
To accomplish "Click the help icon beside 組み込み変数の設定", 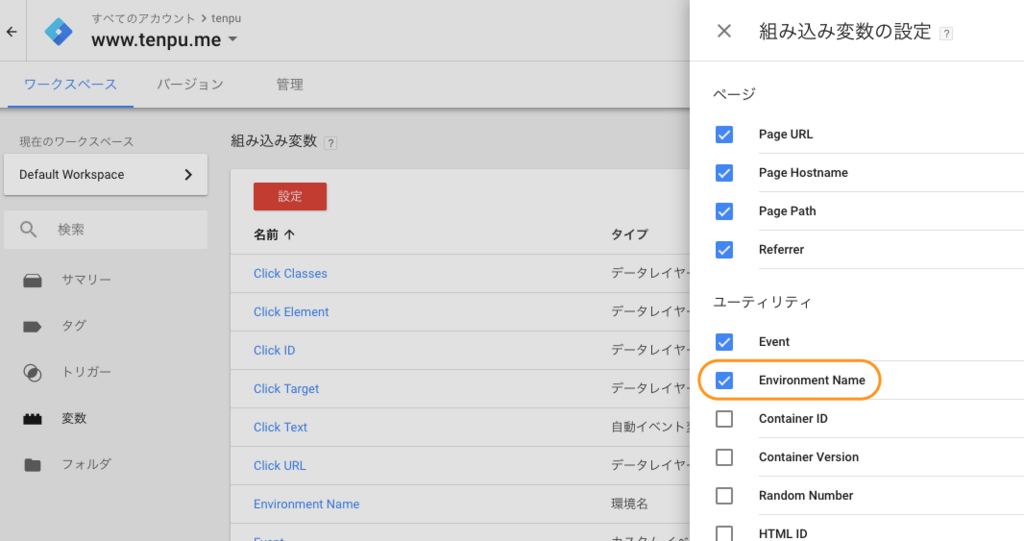I will pyautogui.click(x=946, y=34).
